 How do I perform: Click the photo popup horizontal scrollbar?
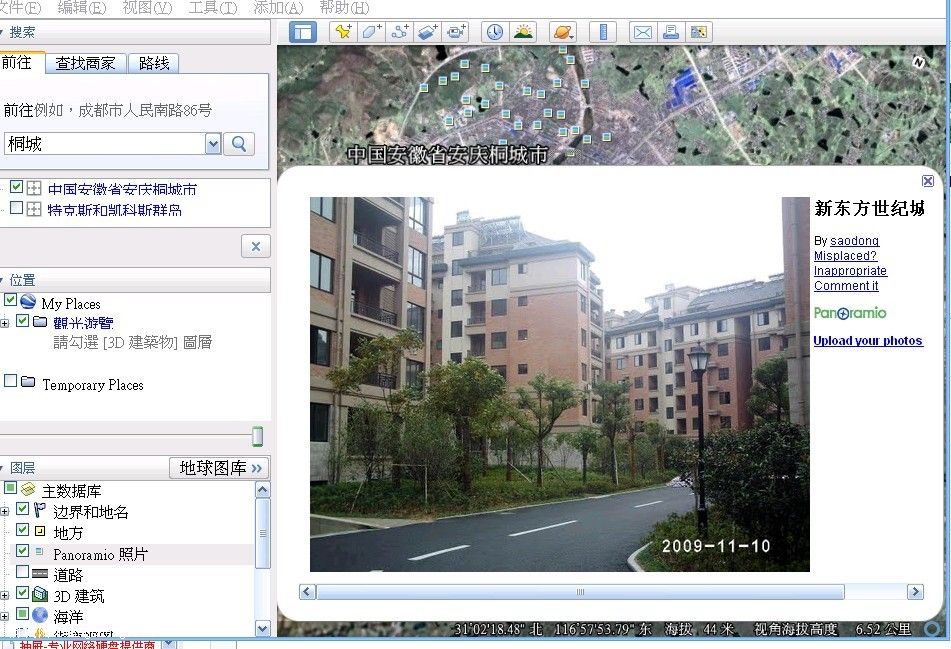pyautogui.click(x=580, y=592)
